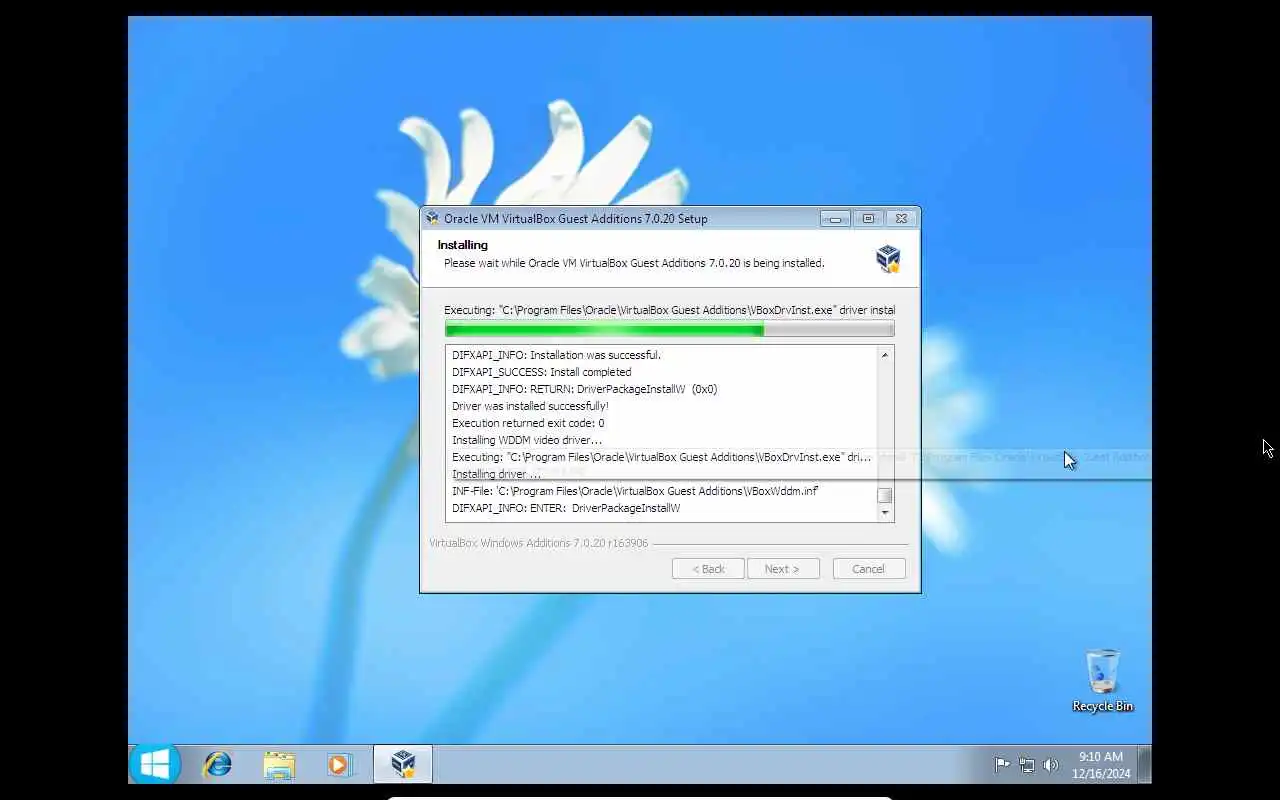1280x800 pixels.
Task: Click the log scroll-down arrow
Action: coord(885,512)
